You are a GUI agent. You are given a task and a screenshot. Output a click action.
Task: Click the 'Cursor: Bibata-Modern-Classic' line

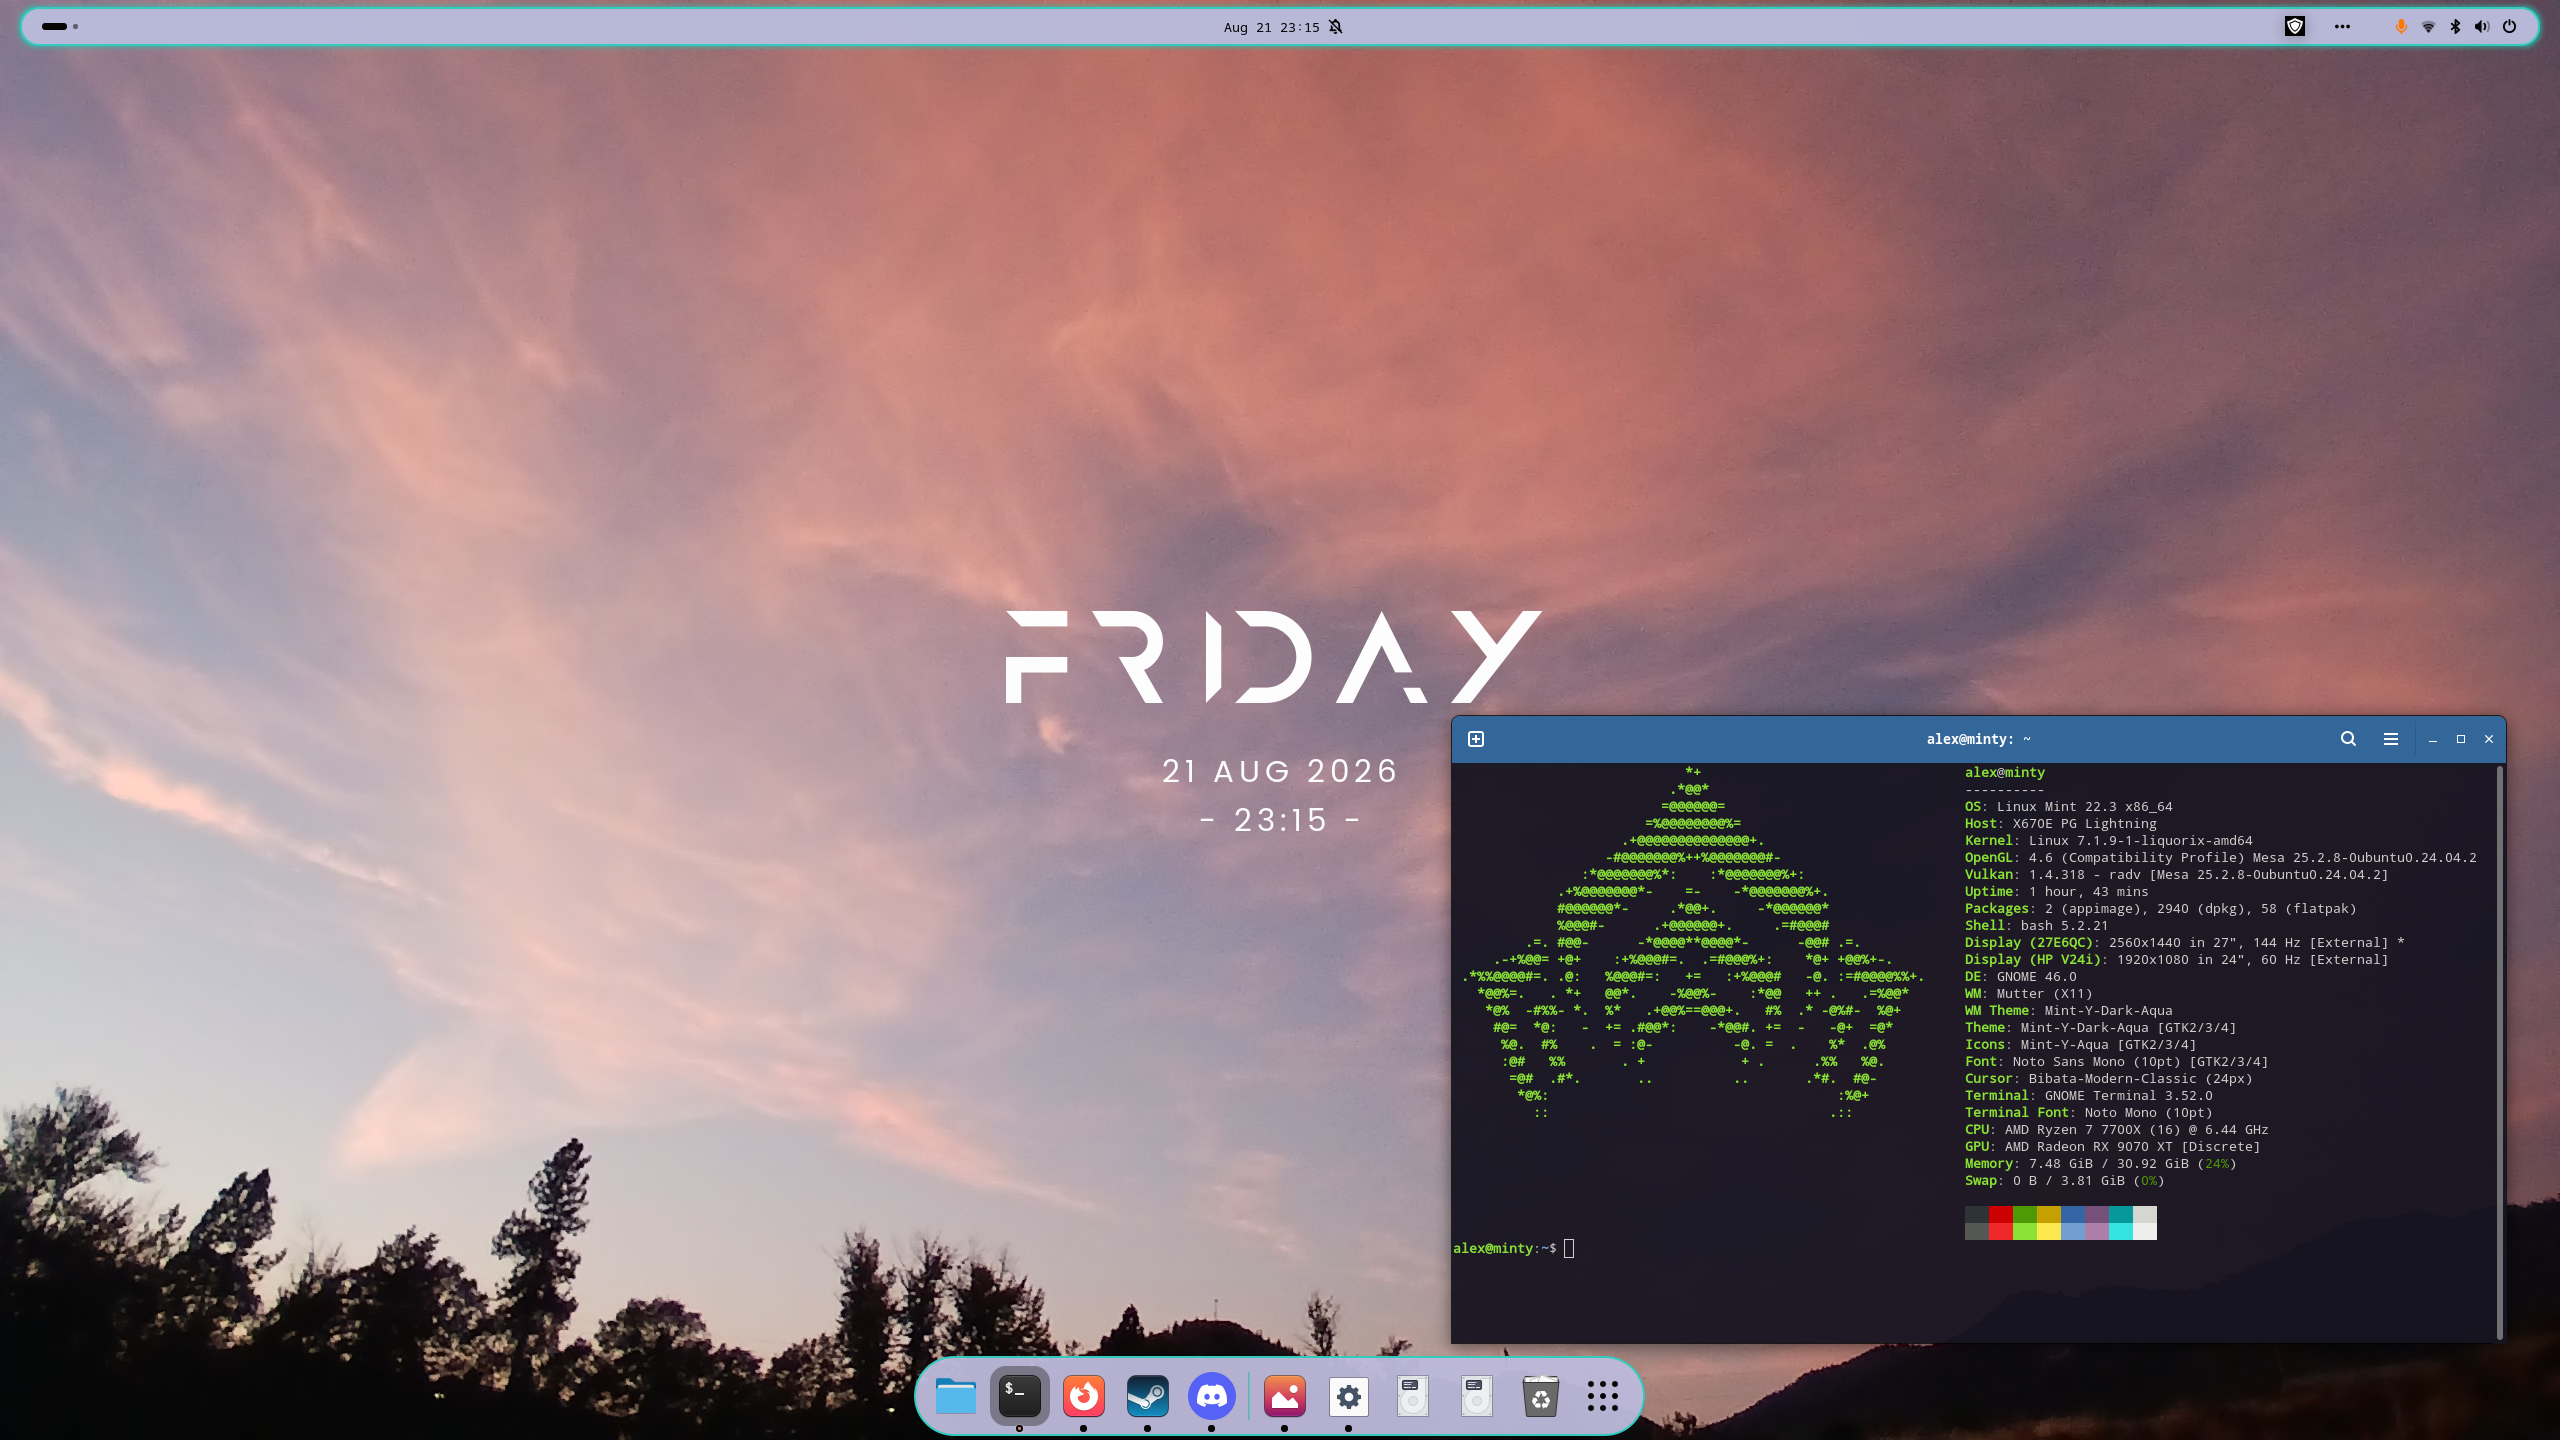[2108, 1078]
